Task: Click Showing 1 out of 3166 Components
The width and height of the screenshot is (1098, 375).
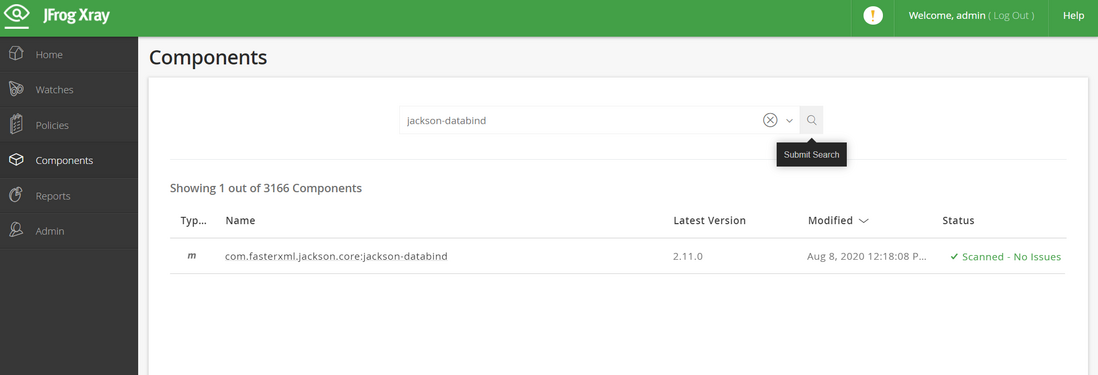Action: 266,188
